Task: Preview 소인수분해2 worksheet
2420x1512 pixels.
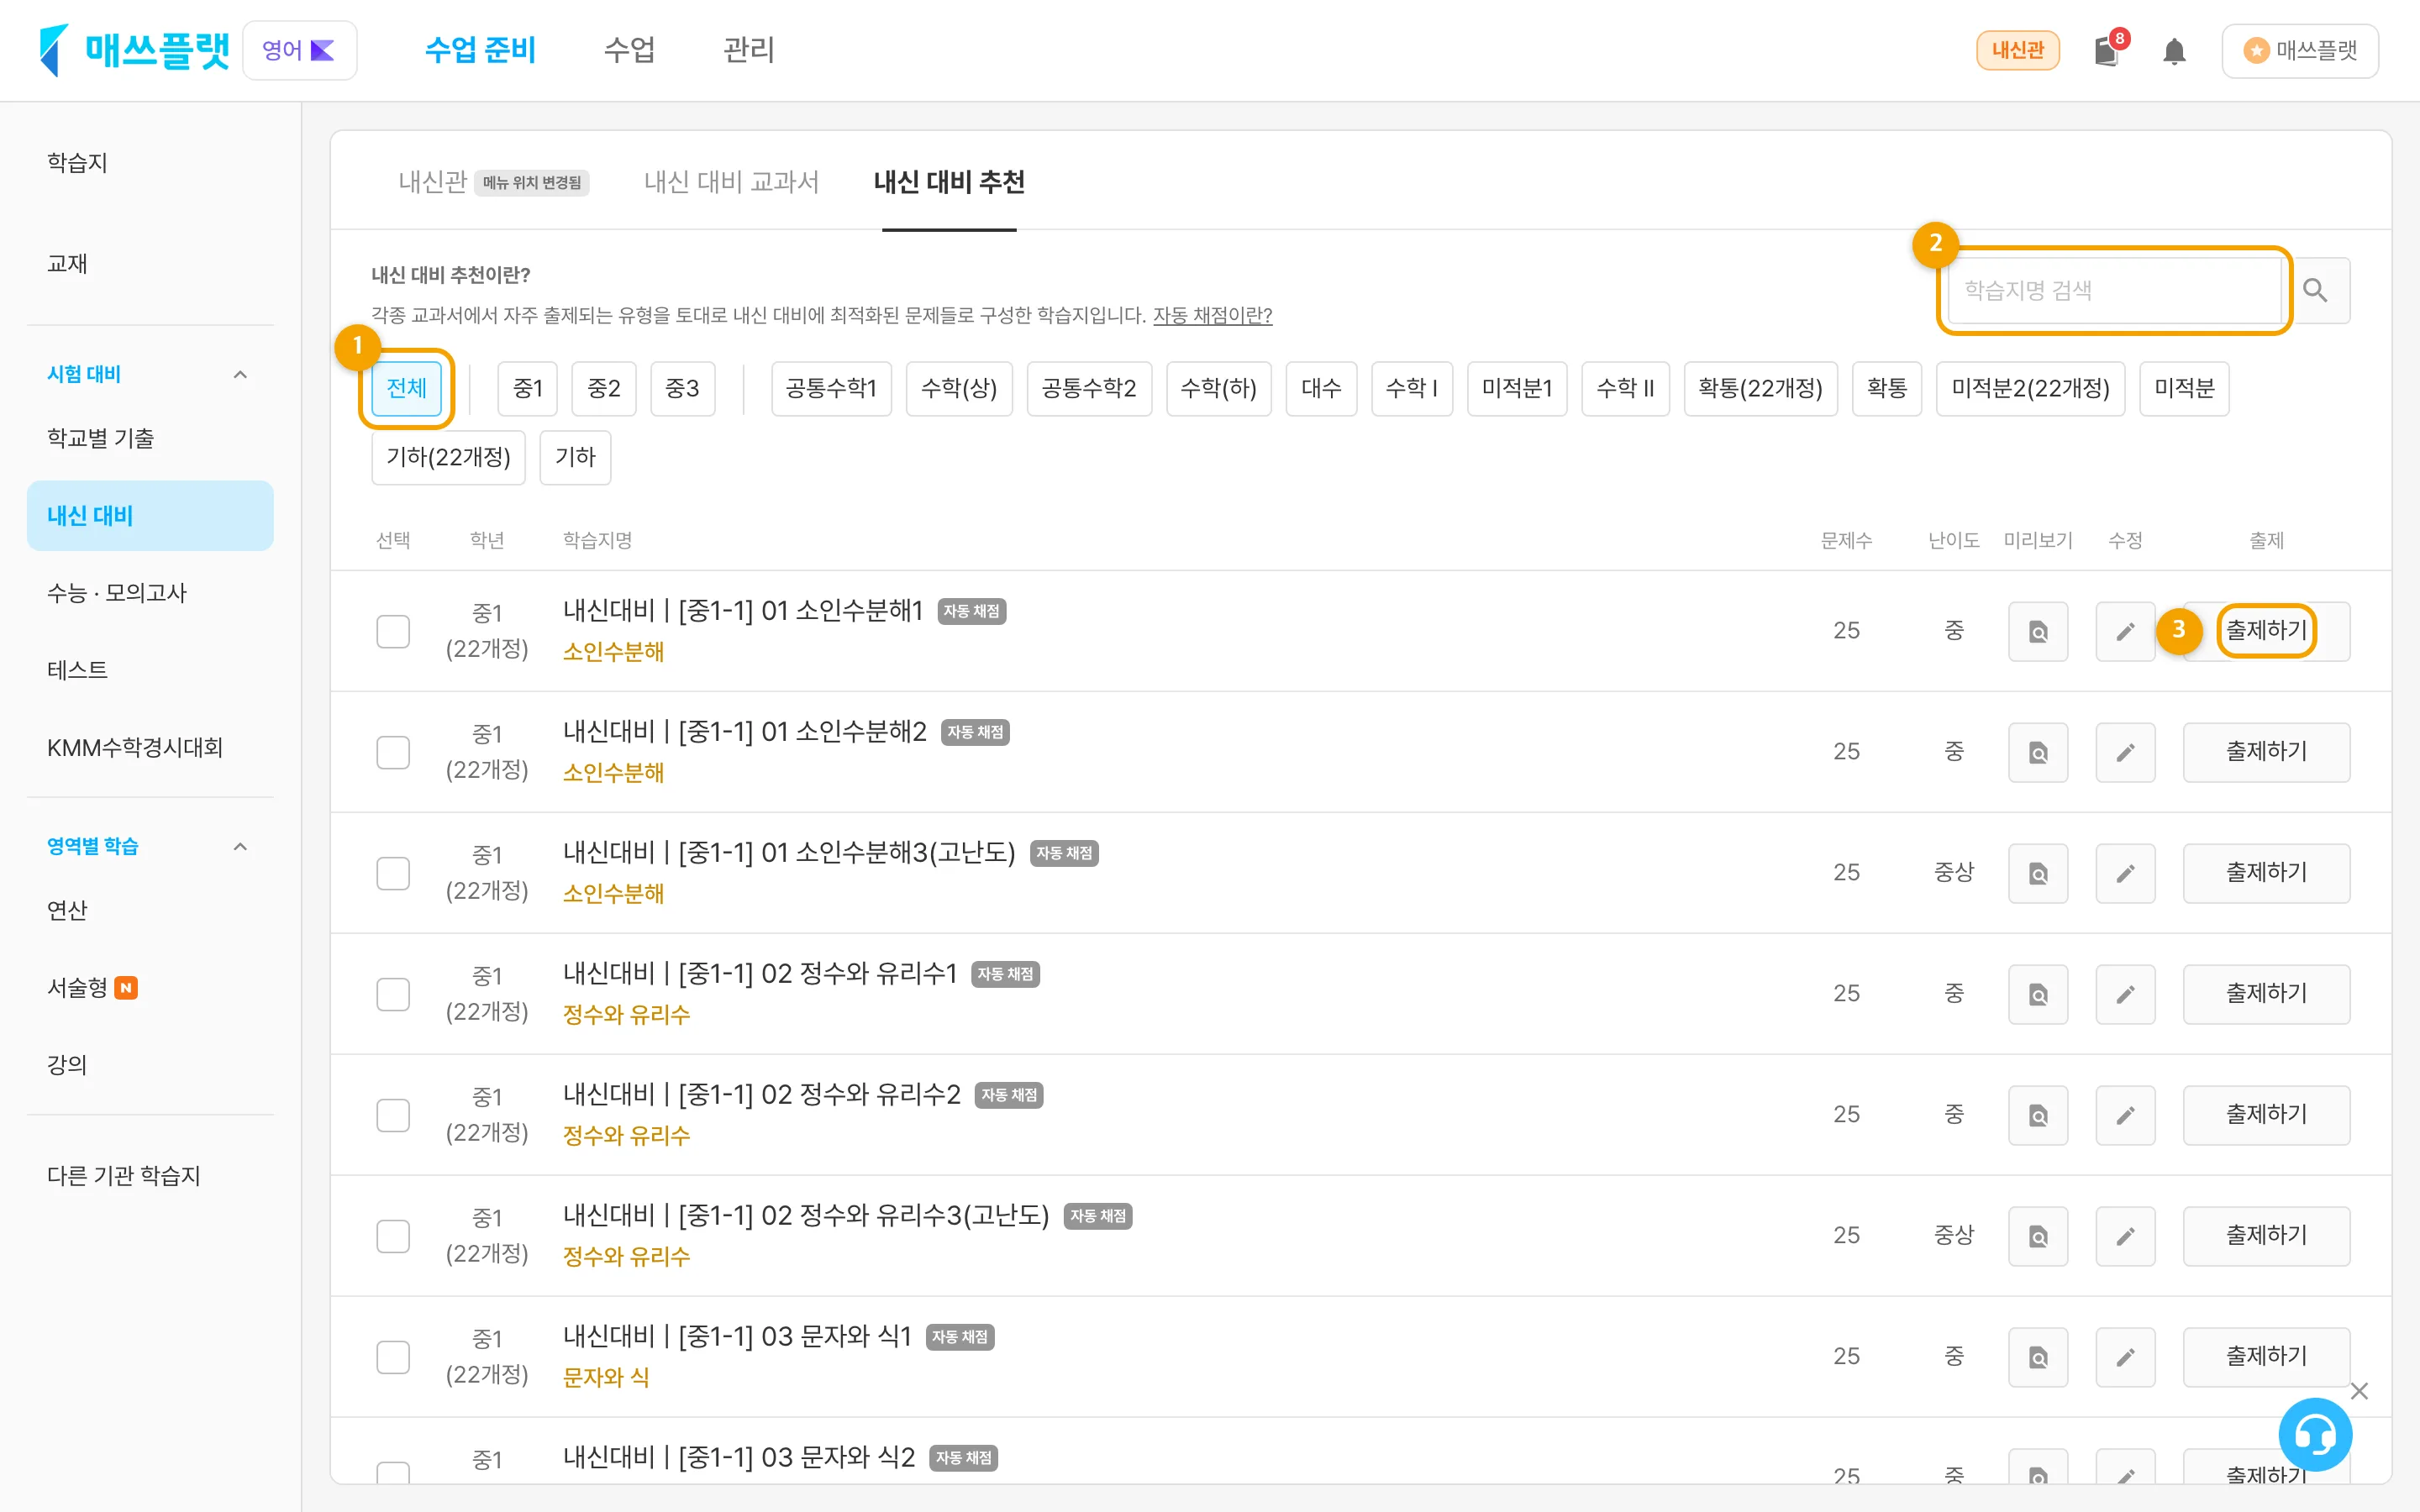Action: pyautogui.click(x=2037, y=752)
